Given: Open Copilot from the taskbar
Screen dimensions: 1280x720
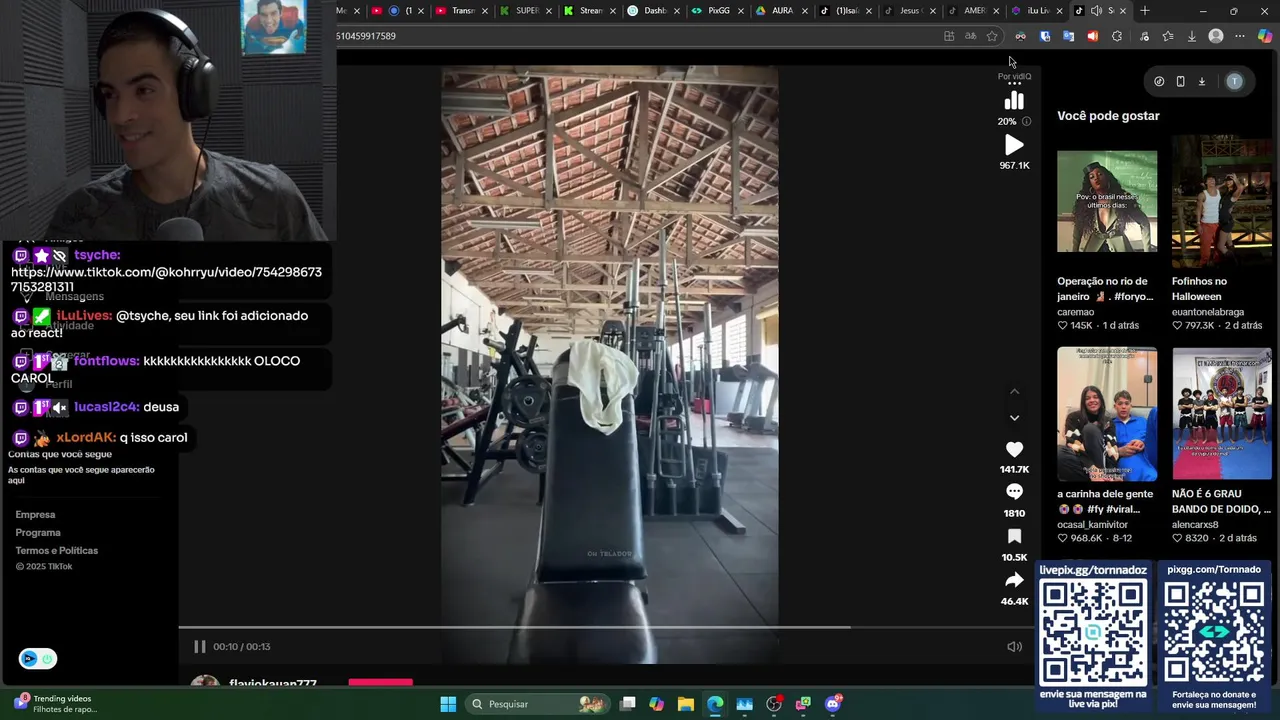Looking at the screenshot, I should [656, 704].
